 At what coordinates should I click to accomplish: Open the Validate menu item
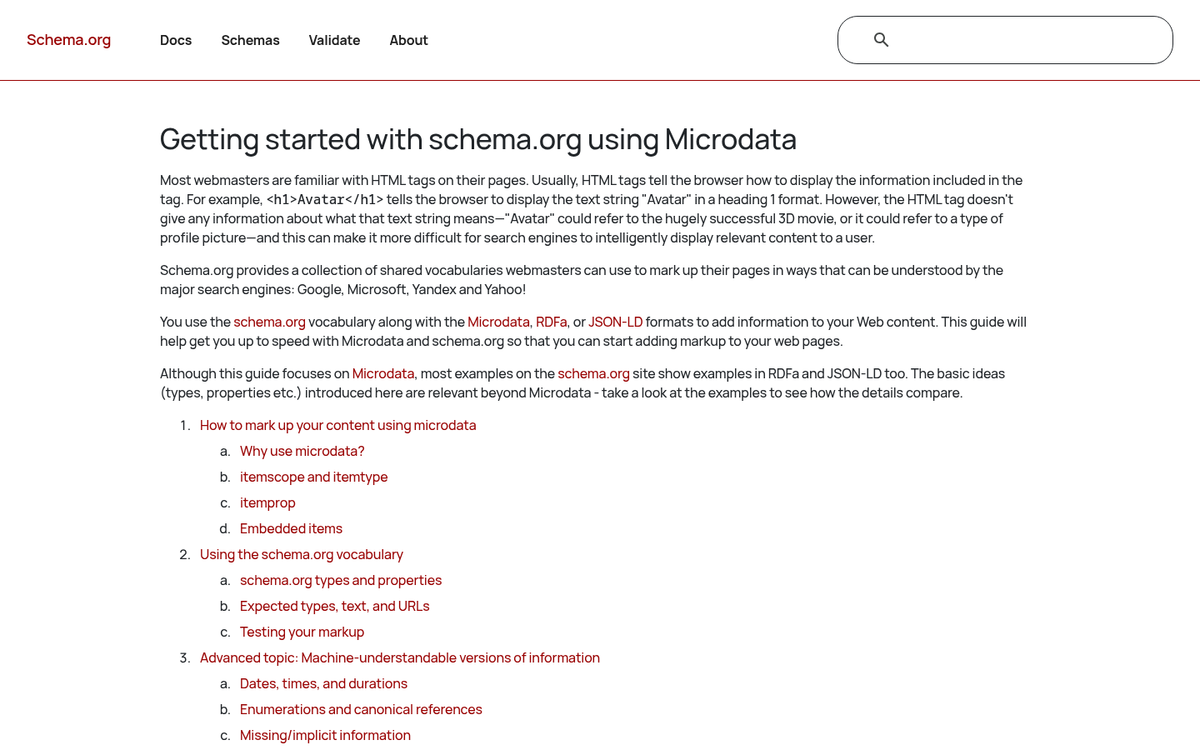click(334, 40)
